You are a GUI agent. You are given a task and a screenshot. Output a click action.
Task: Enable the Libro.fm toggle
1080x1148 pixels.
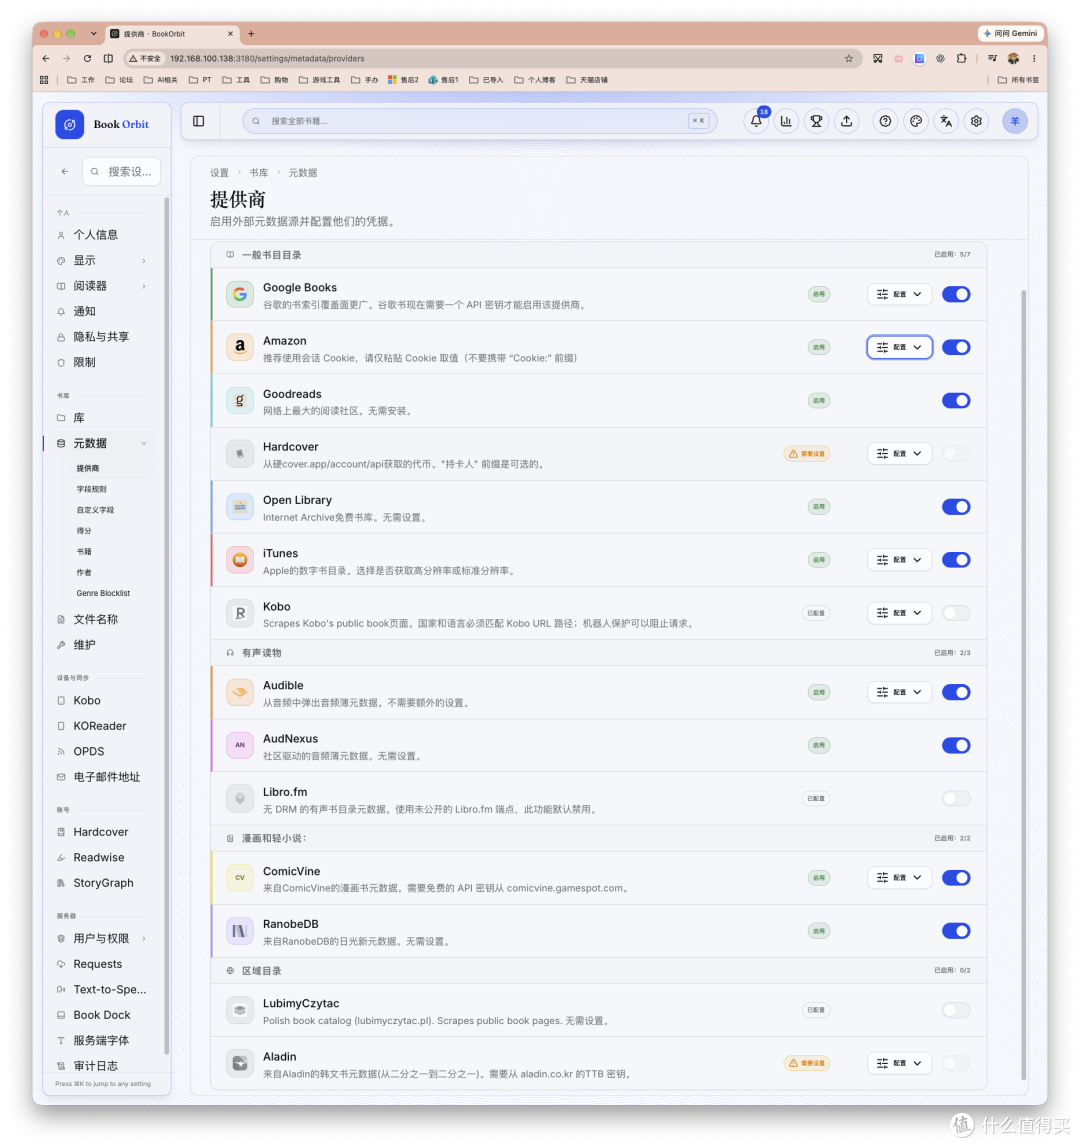(x=956, y=799)
